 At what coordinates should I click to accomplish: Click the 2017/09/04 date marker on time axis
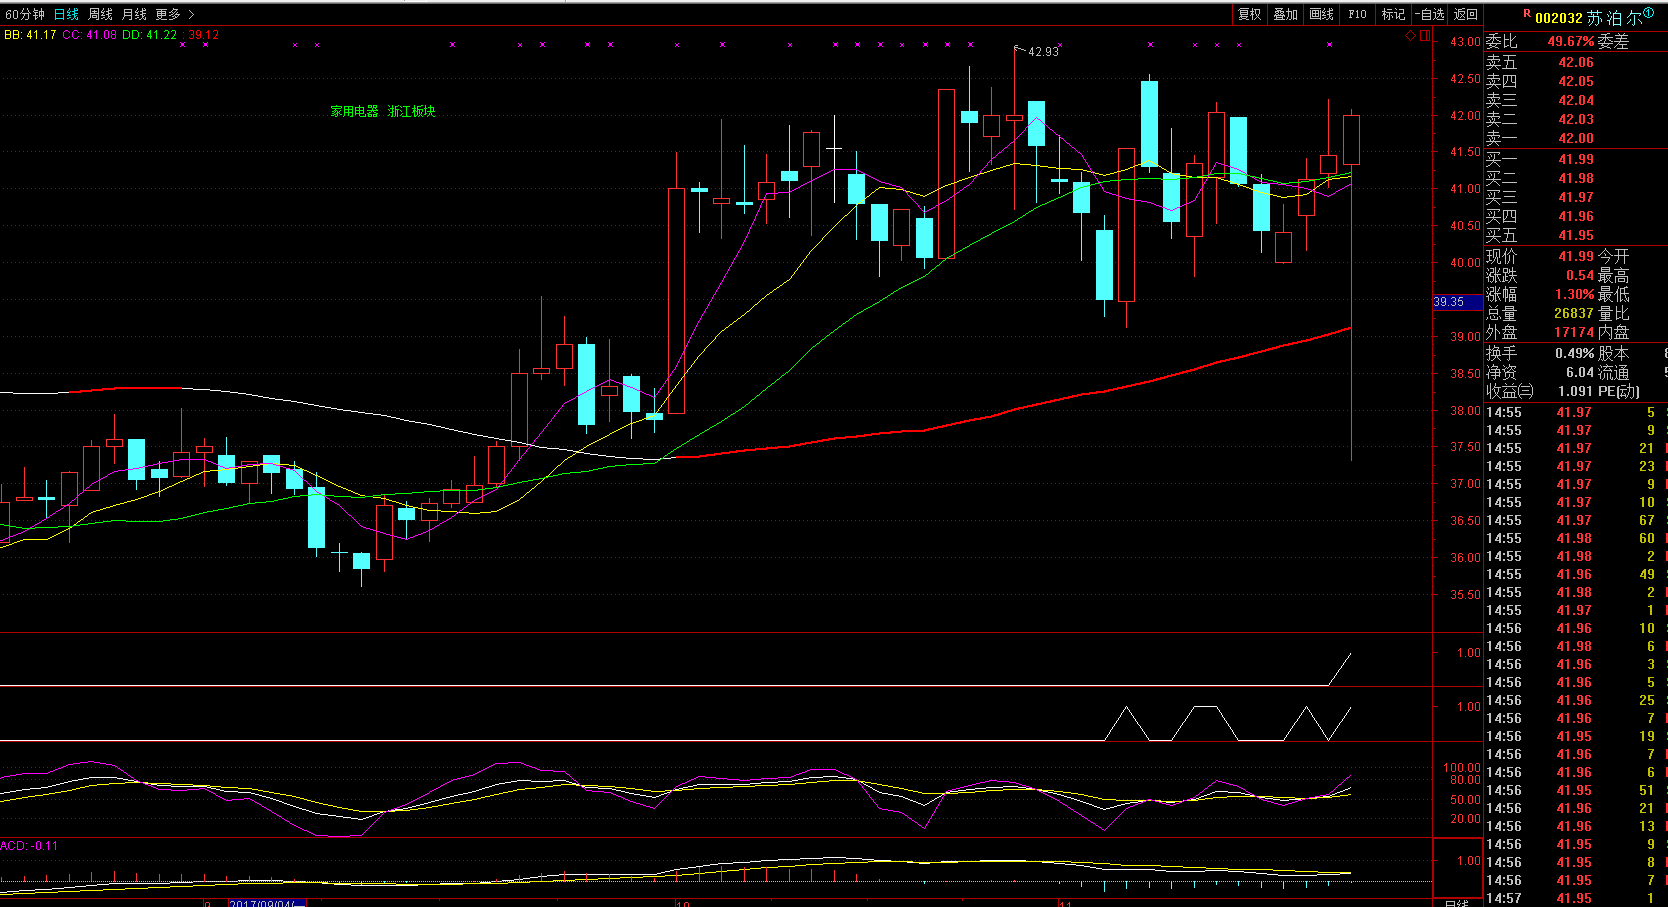(266, 903)
